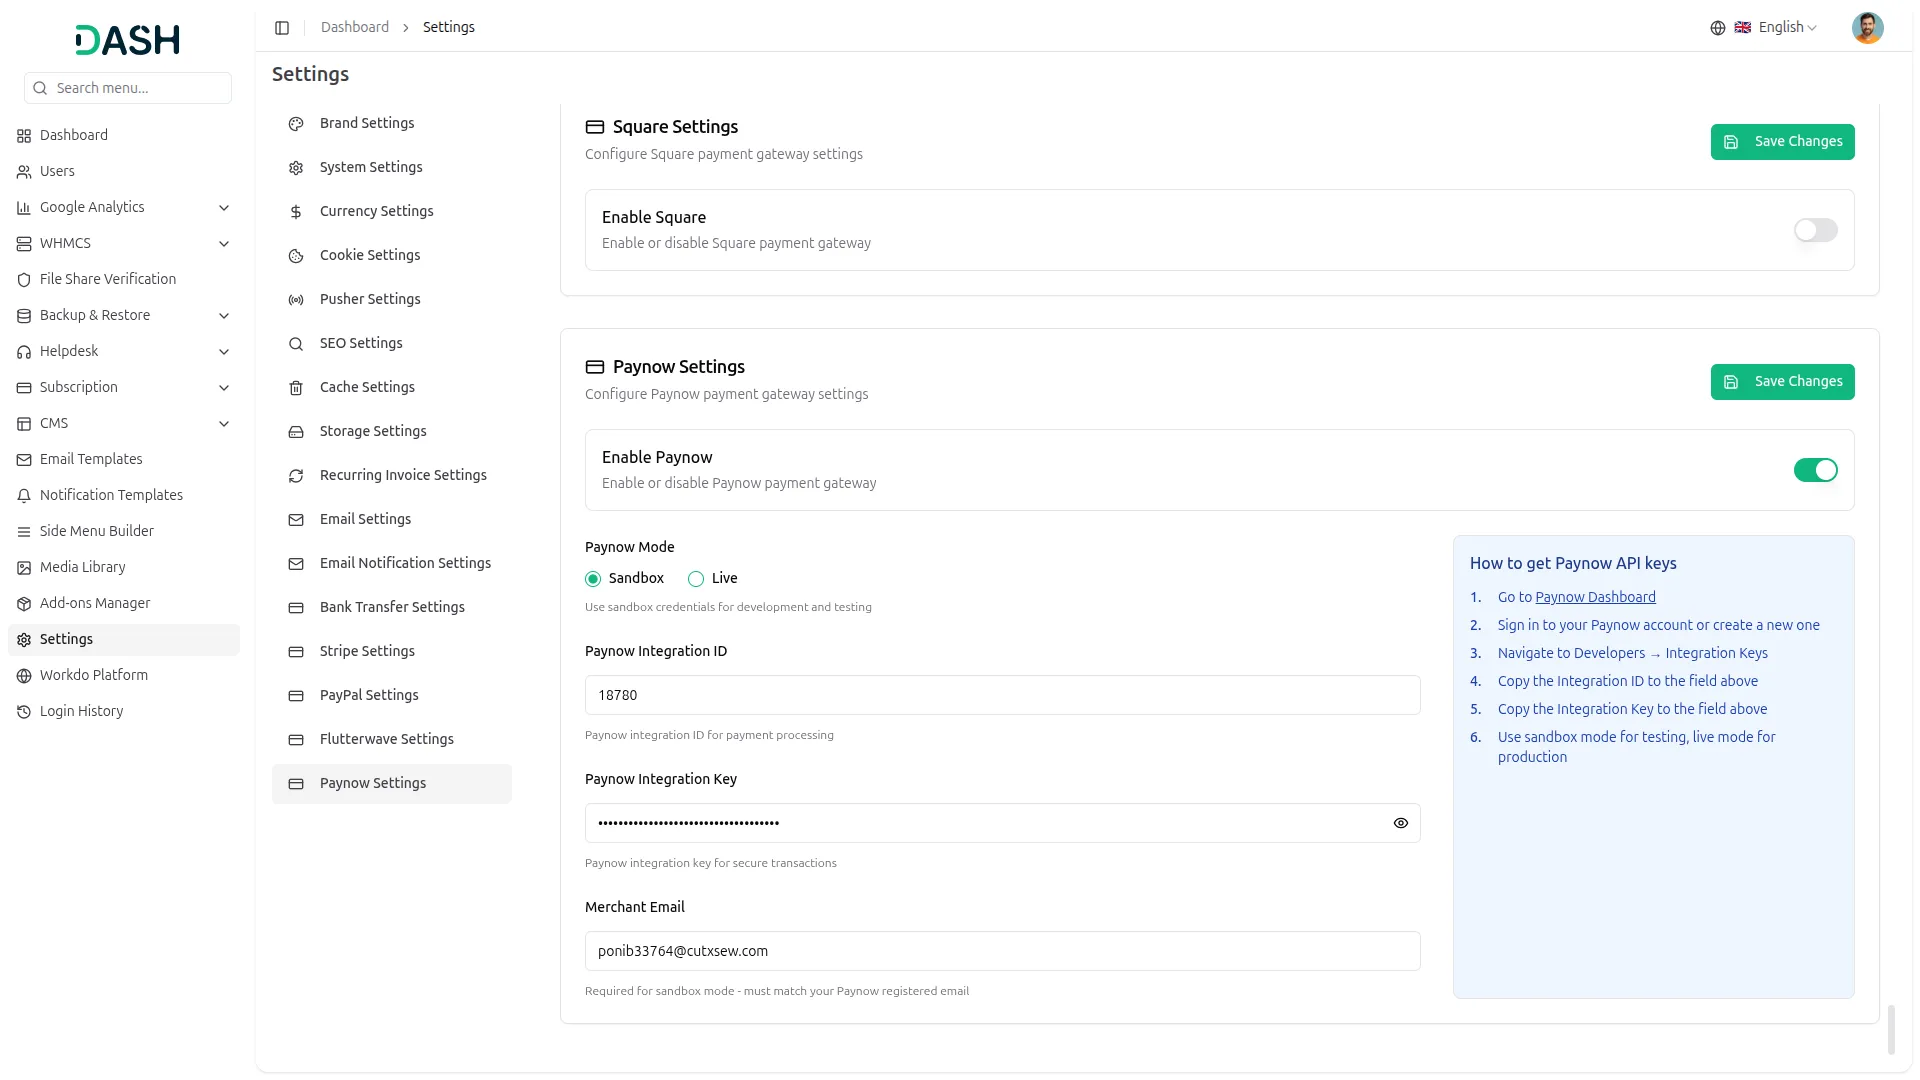
Task: Click the Add-ons Manager package icon
Action: tap(24, 604)
